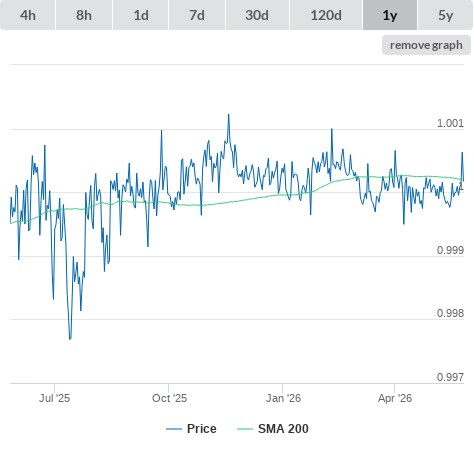The image size is (474, 455).
Task: Select the 120d range tab
Action: (326, 15)
